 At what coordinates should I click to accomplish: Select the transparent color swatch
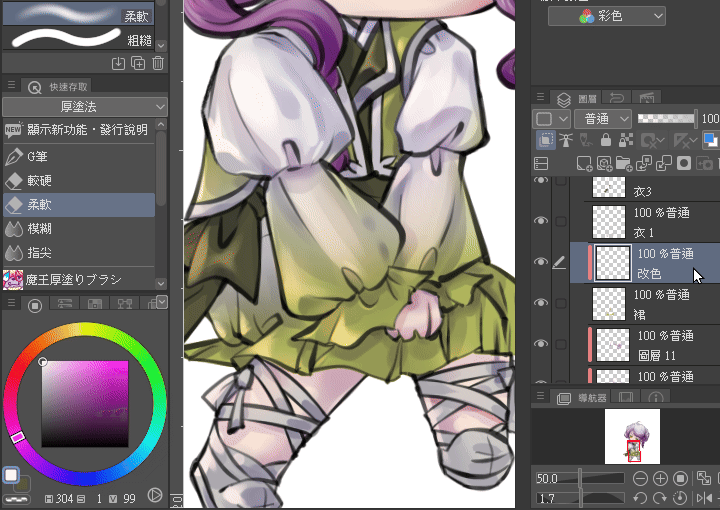(17, 499)
